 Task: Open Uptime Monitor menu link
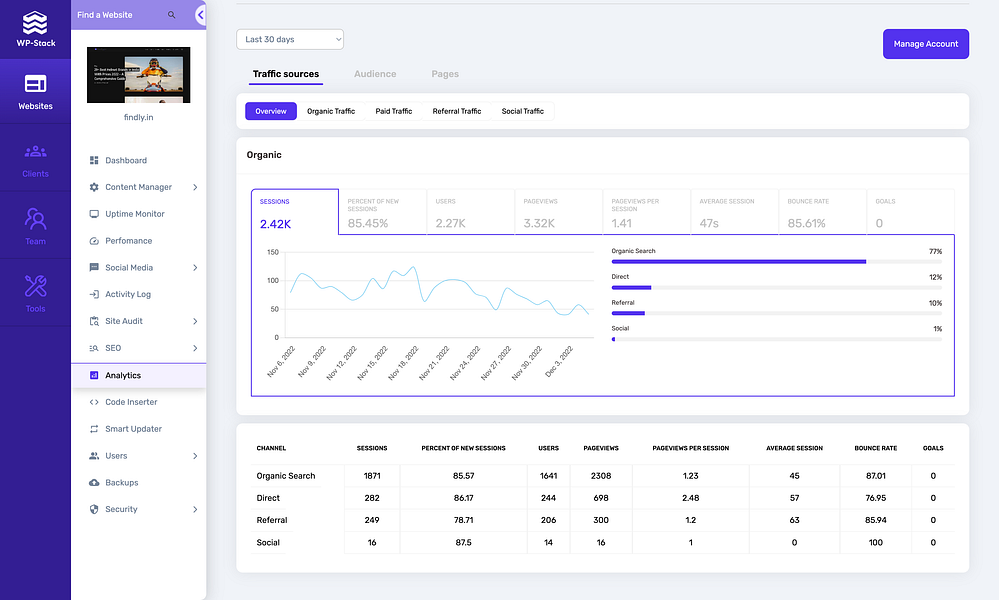(x=134, y=214)
